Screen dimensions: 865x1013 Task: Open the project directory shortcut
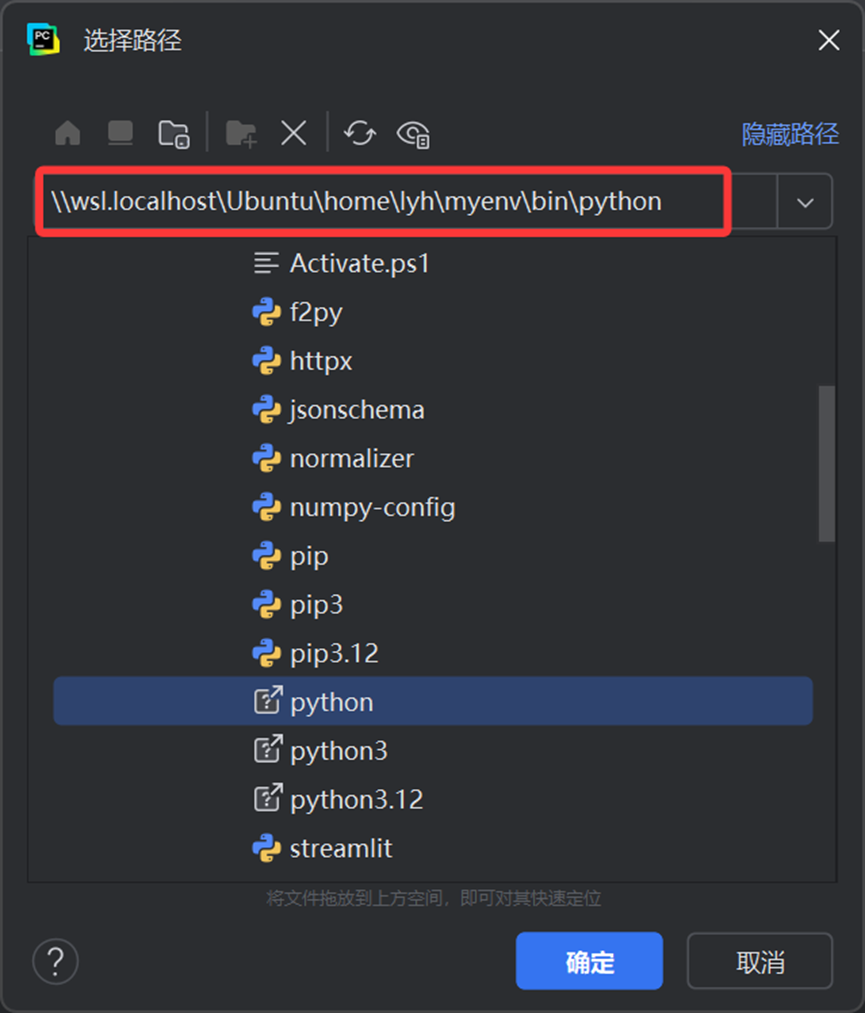click(x=173, y=132)
